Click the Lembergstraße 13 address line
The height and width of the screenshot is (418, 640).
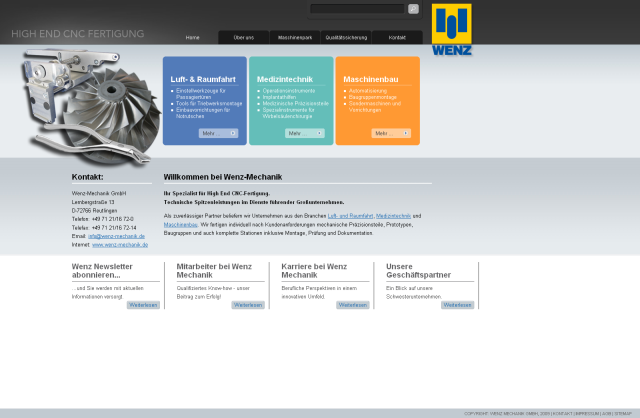tap(93, 202)
